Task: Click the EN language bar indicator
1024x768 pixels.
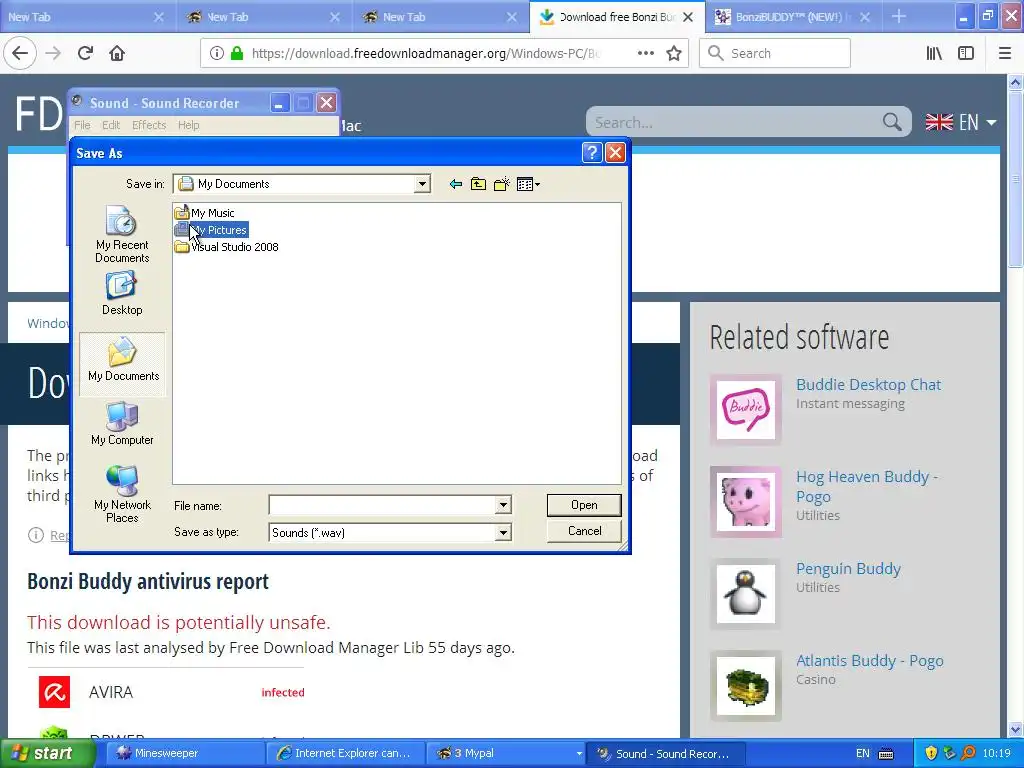Action: (x=863, y=754)
